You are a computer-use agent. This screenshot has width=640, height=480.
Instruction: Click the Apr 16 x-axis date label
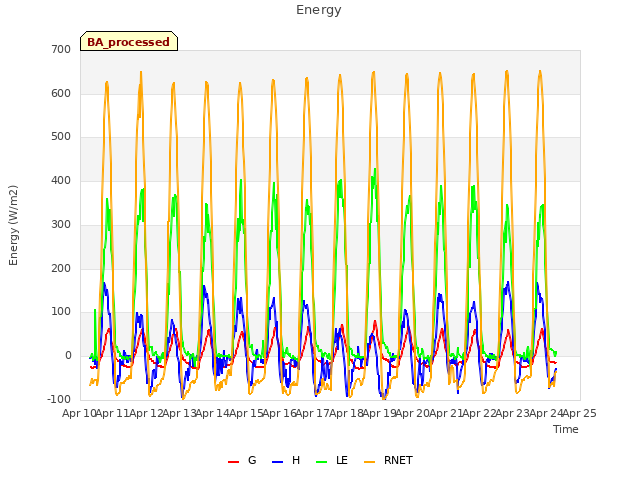coord(280,413)
